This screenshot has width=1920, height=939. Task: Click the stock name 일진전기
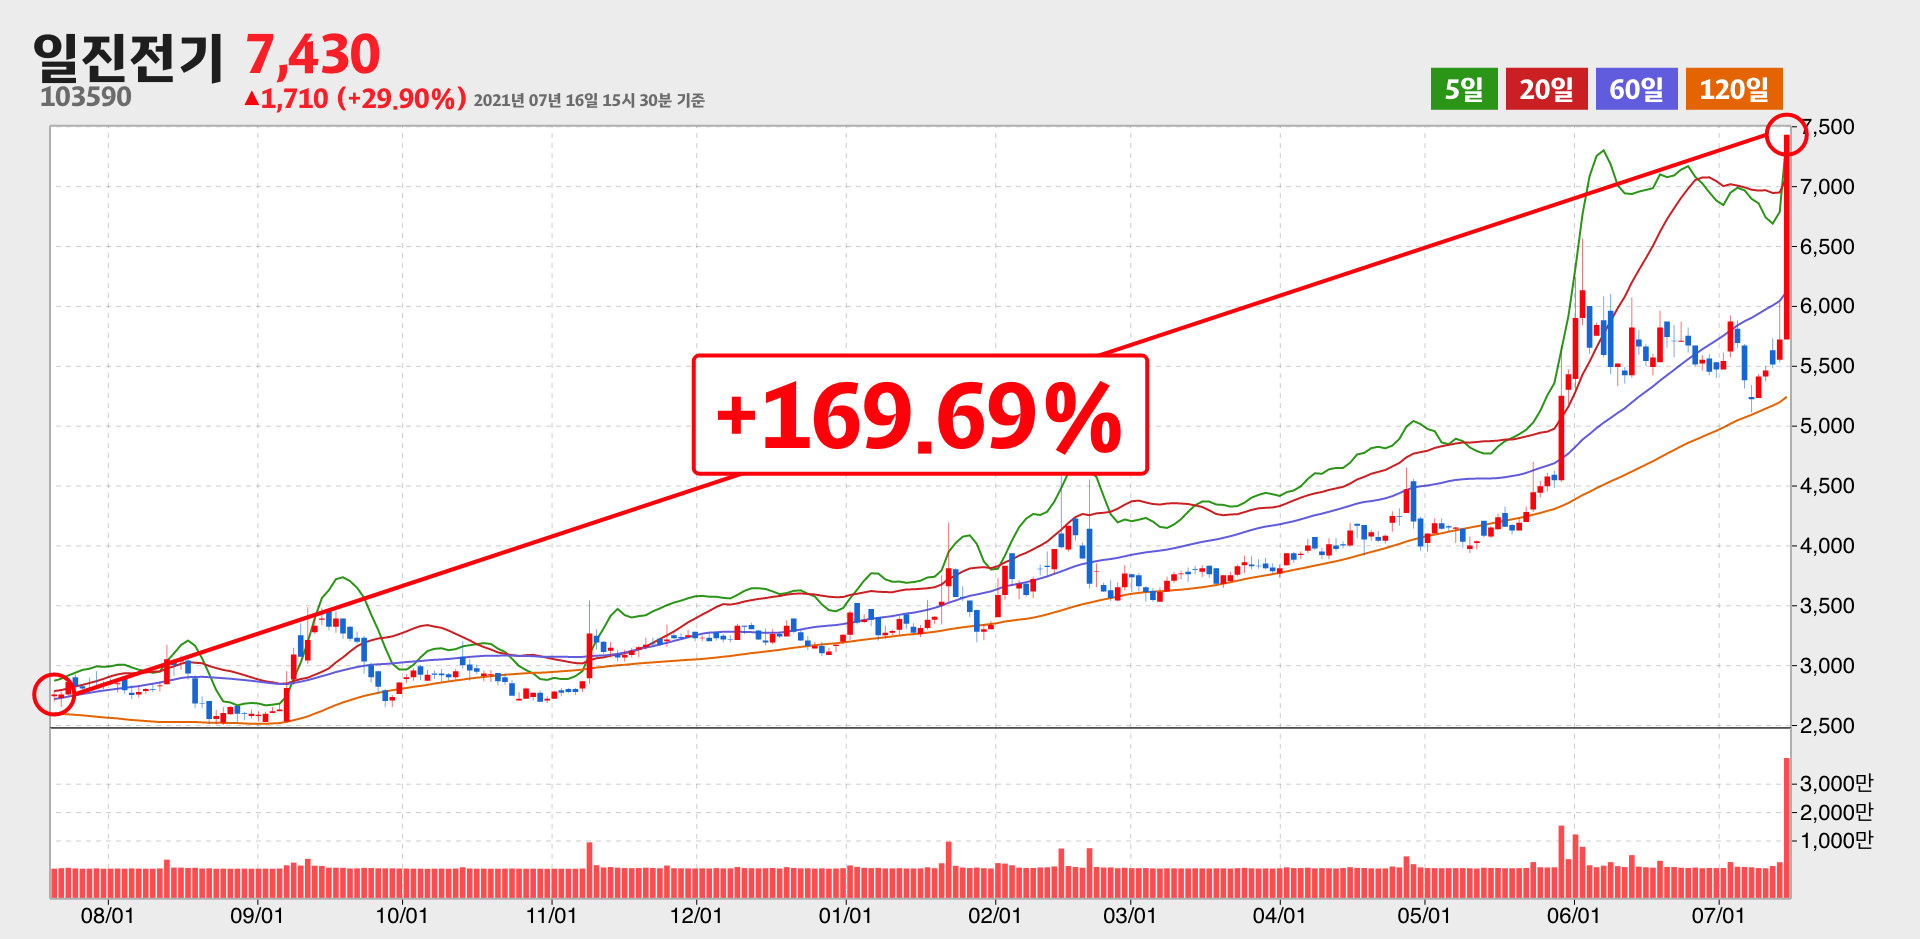pyautogui.click(x=128, y=57)
